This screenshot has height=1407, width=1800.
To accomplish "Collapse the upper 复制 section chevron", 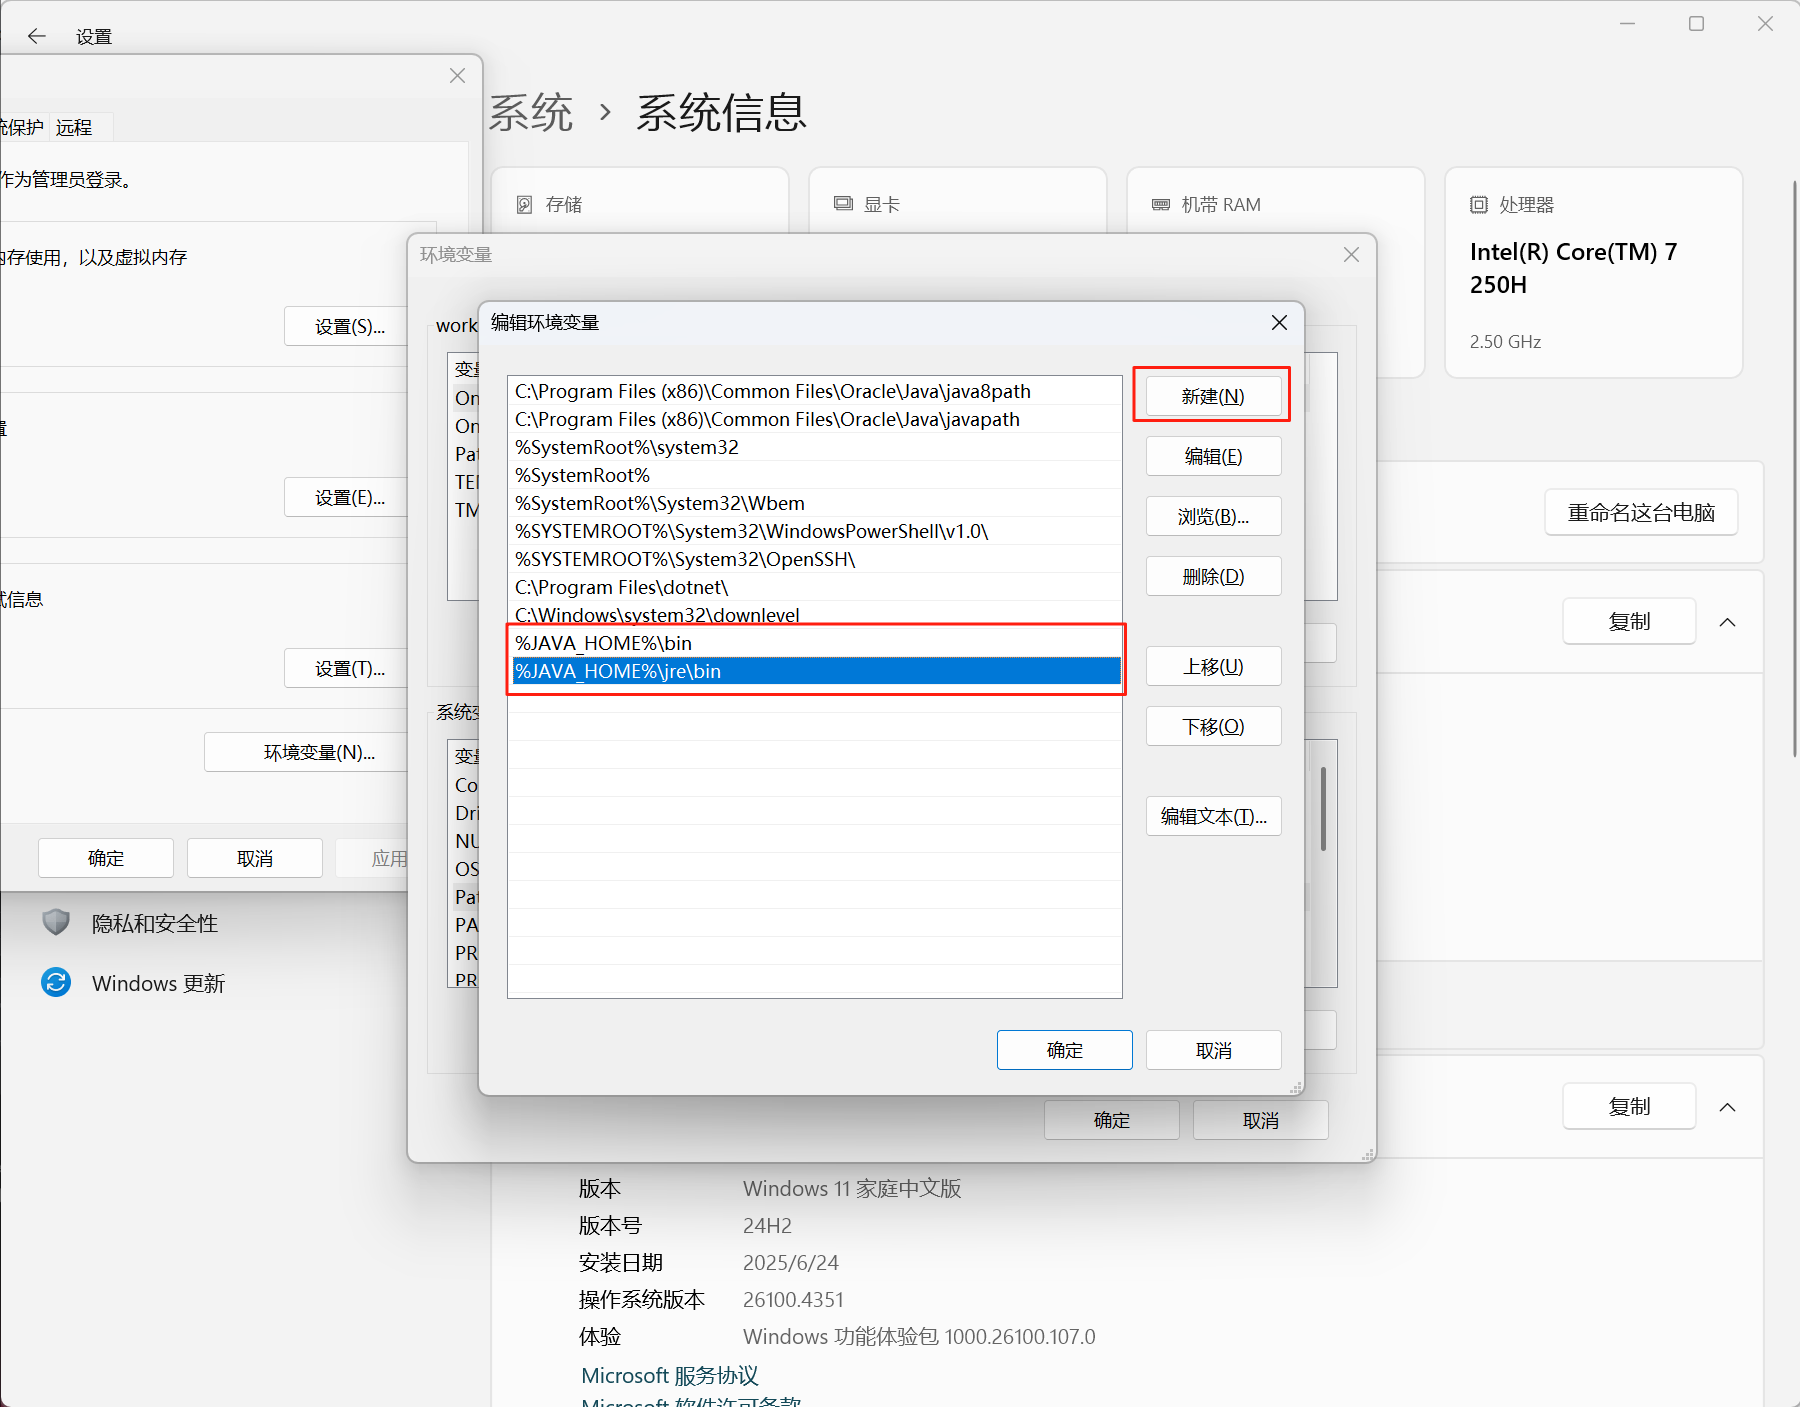I will point(1728,621).
